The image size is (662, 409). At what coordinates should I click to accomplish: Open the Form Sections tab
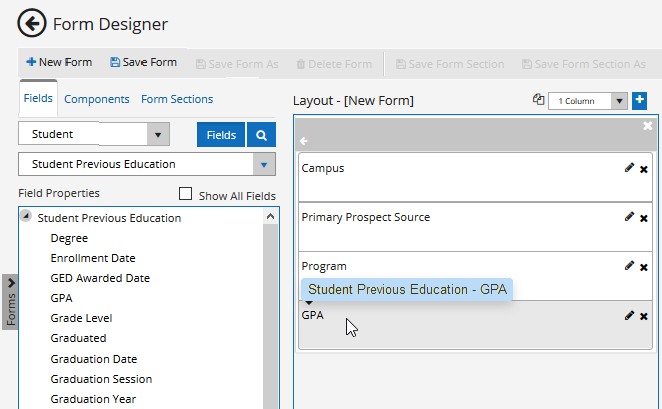[x=177, y=99]
